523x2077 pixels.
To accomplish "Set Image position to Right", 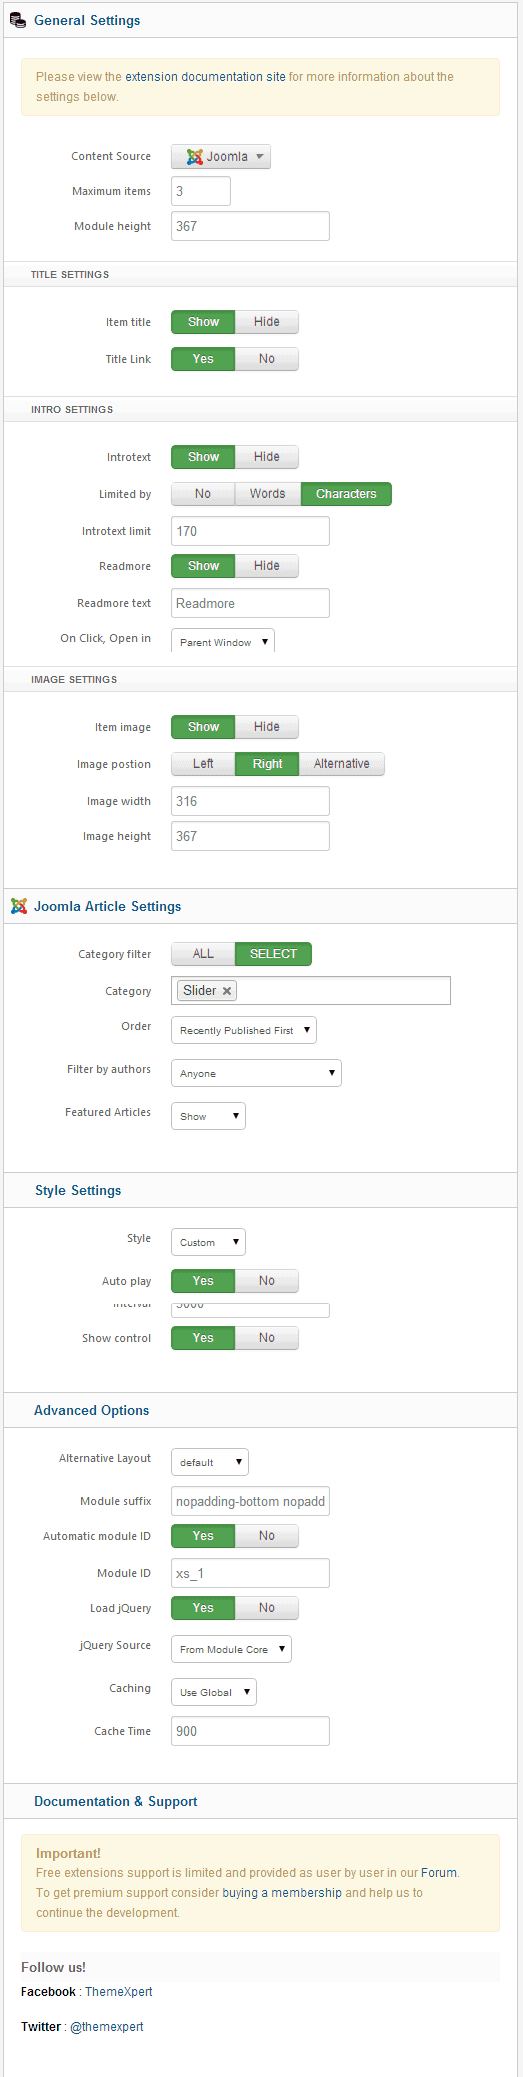I will tap(267, 764).
